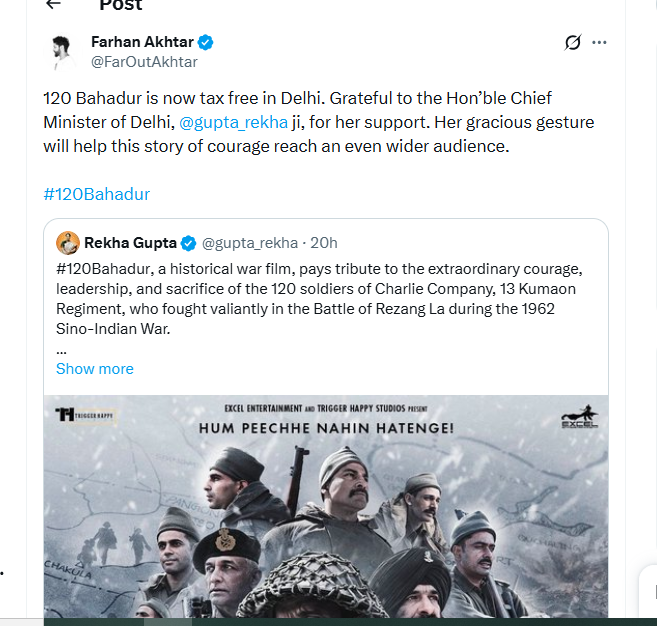Click the Post page heading
The height and width of the screenshot is (626, 657).
pyautogui.click(x=120, y=6)
